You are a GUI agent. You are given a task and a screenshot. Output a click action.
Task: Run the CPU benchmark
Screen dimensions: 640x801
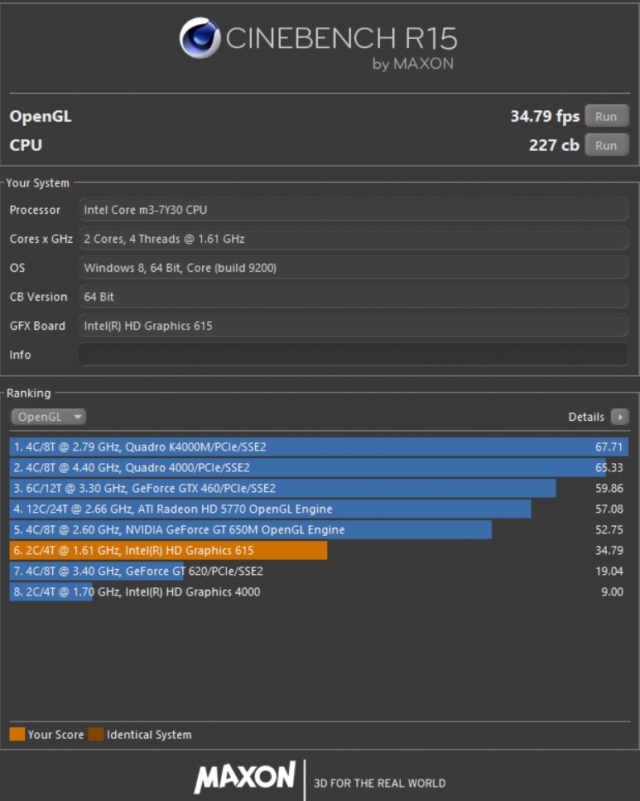[x=606, y=146]
